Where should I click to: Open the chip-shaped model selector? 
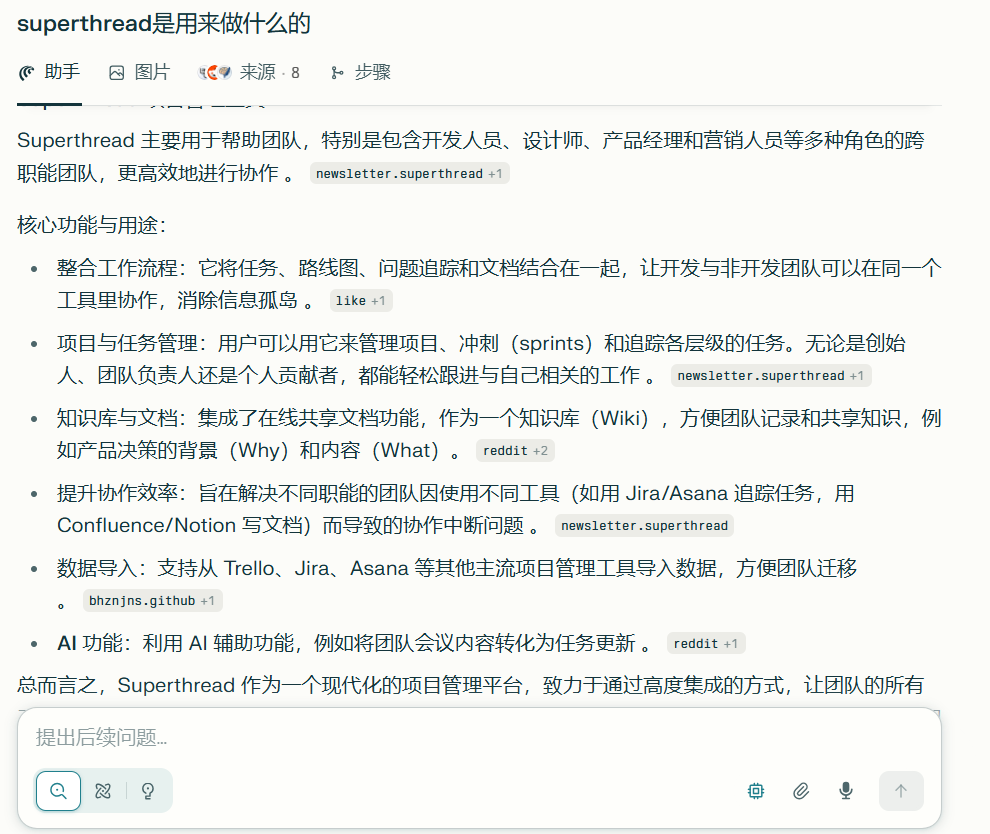[x=756, y=791]
